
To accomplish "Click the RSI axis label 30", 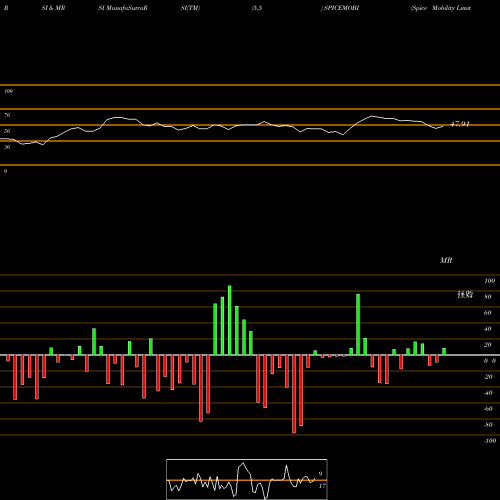I will (7, 147).
